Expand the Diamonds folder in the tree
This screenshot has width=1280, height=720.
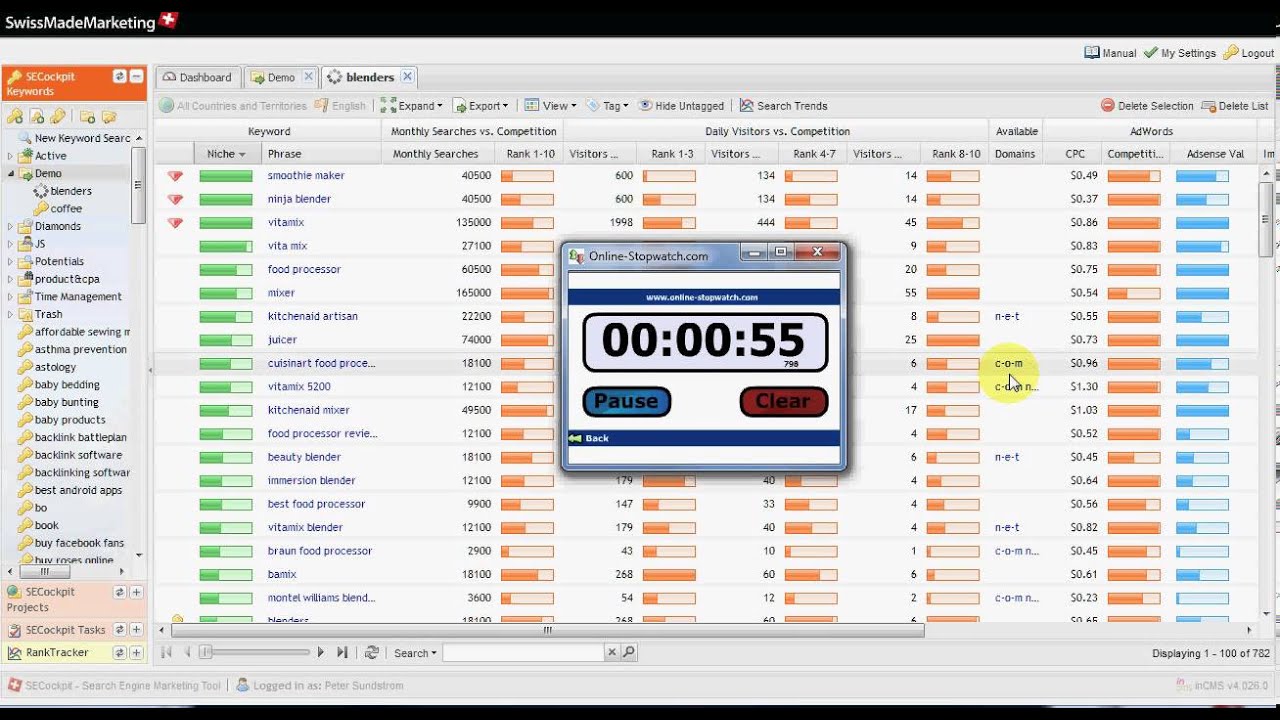click(10, 227)
